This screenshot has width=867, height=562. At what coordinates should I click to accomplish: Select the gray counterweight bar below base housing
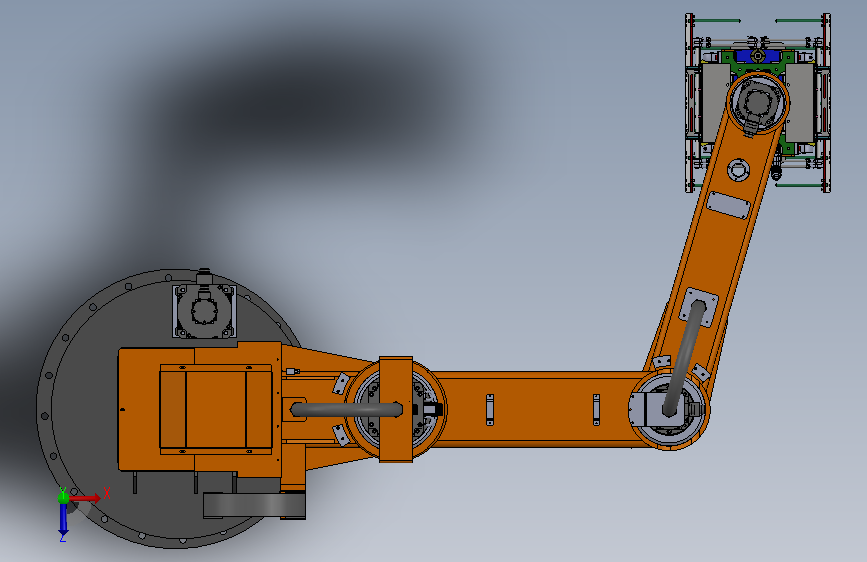coord(254,505)
